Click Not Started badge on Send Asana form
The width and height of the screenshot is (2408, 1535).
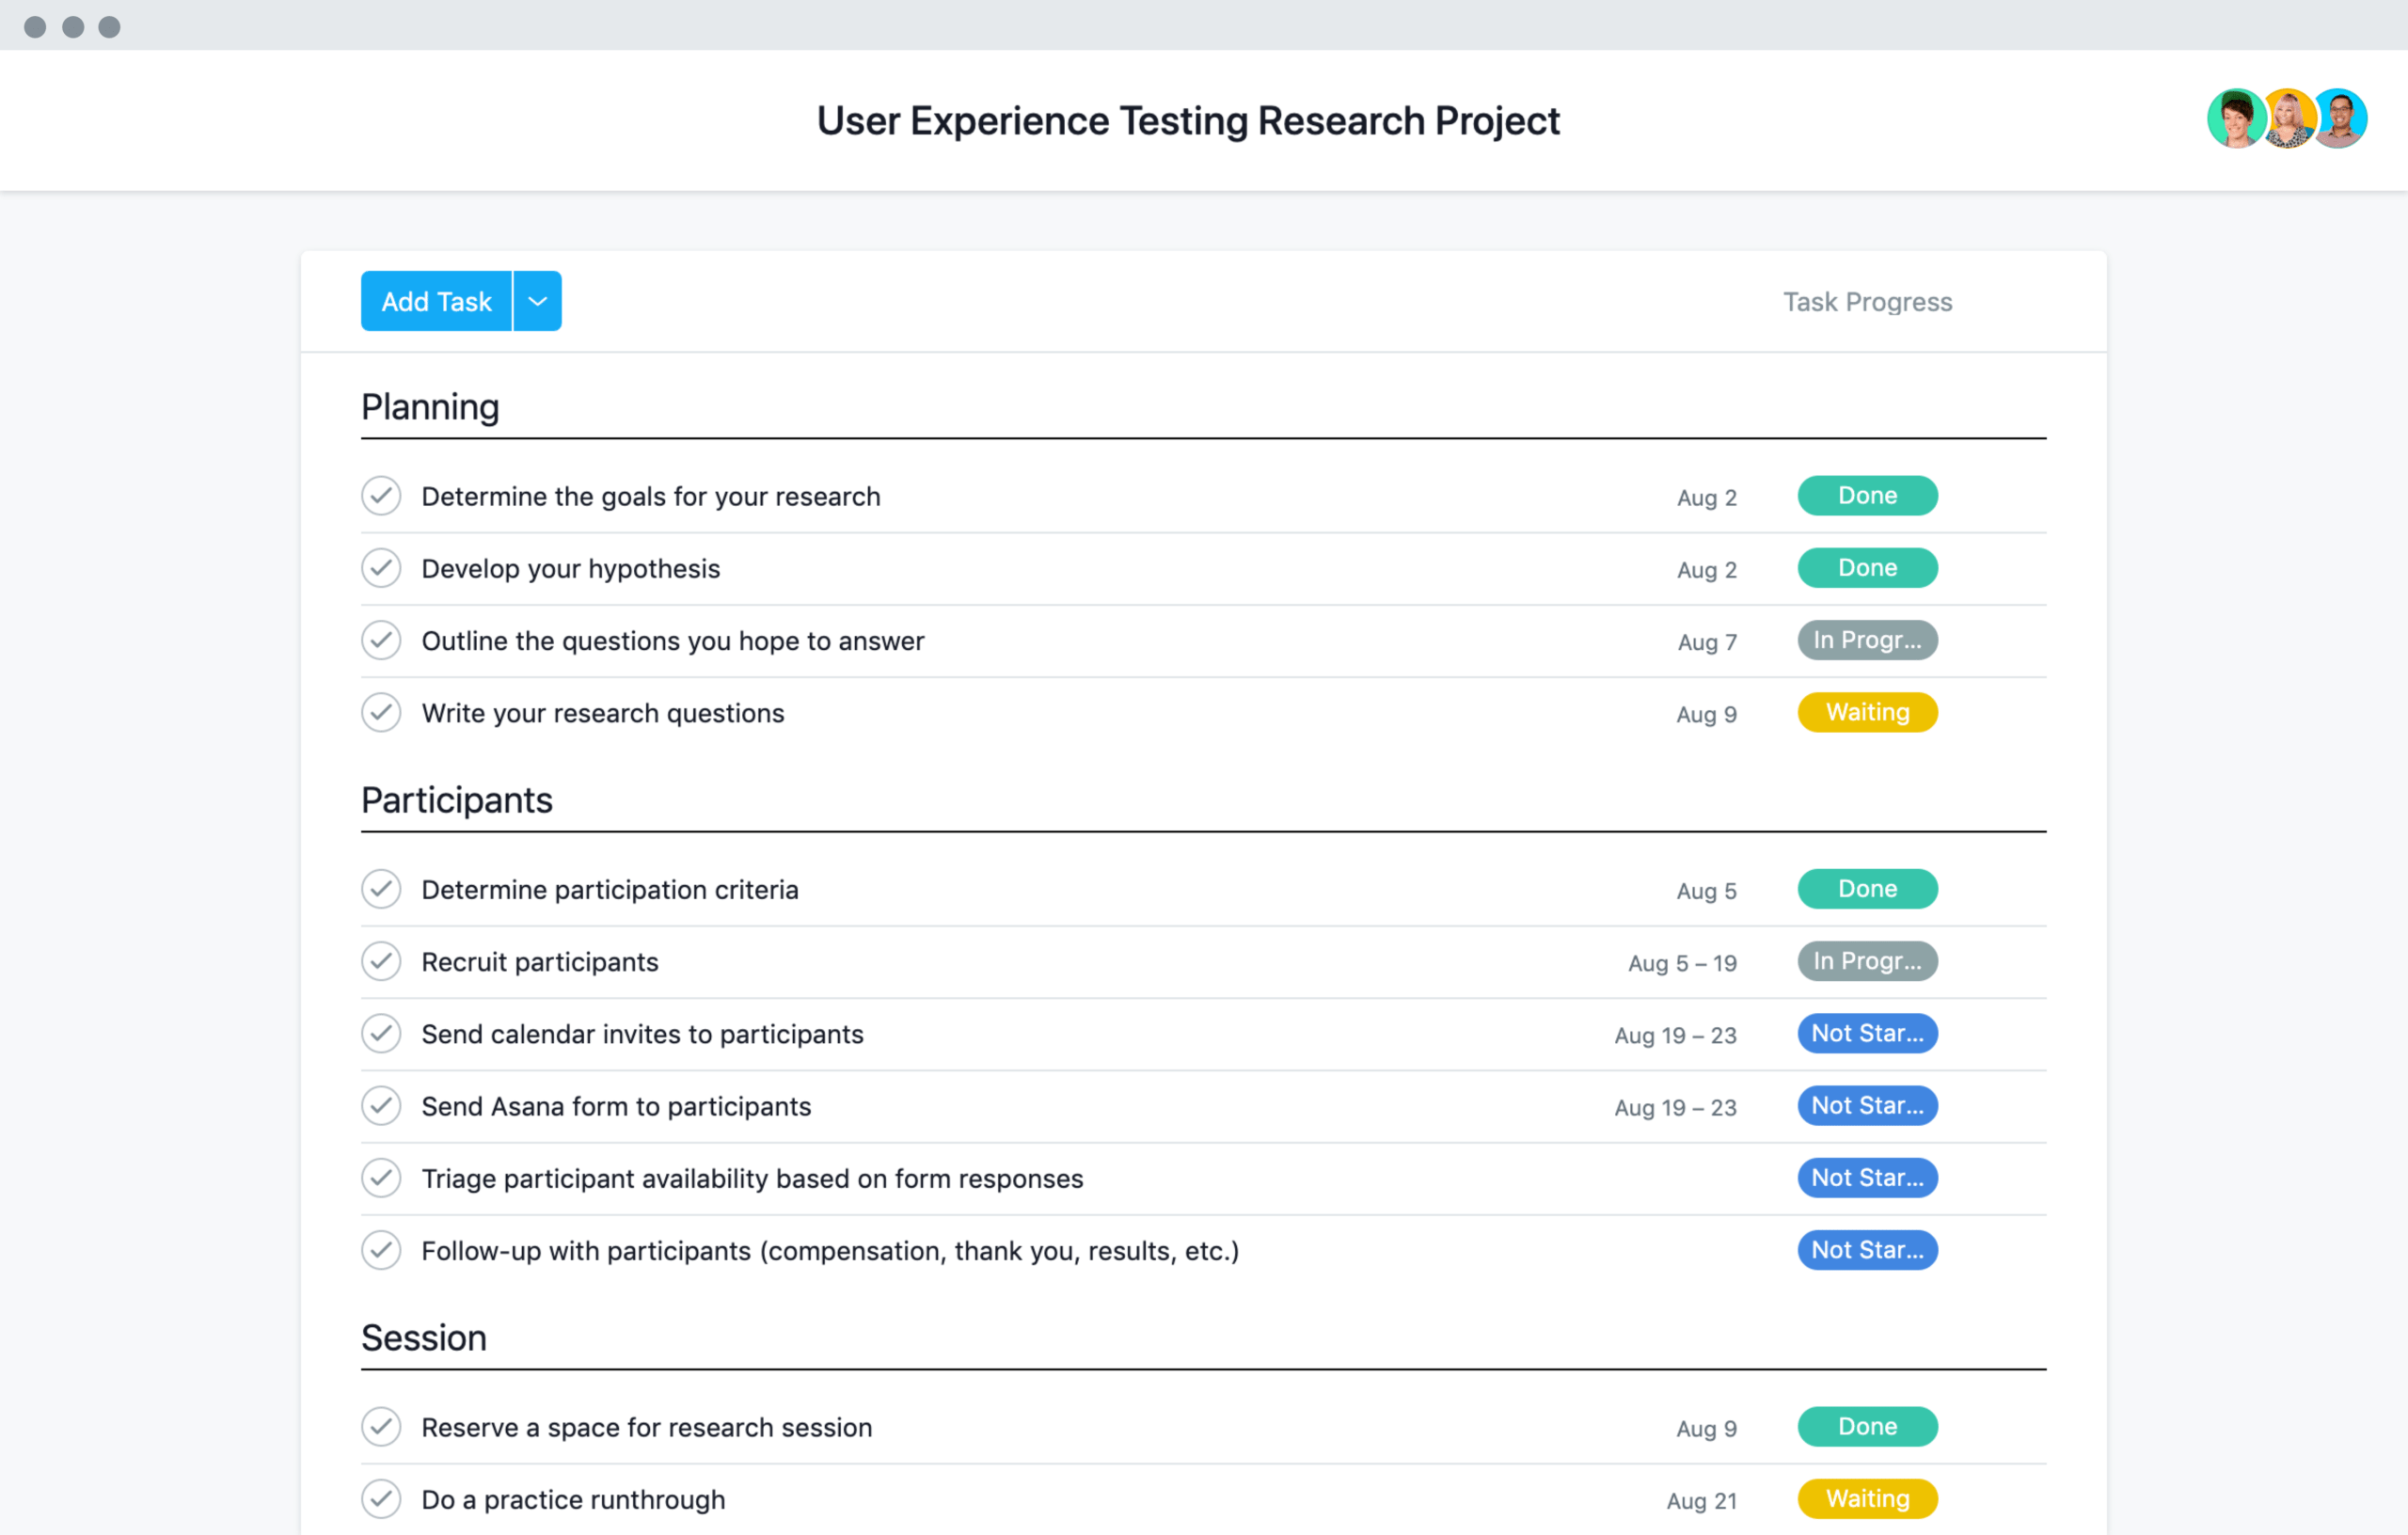1865,1103
